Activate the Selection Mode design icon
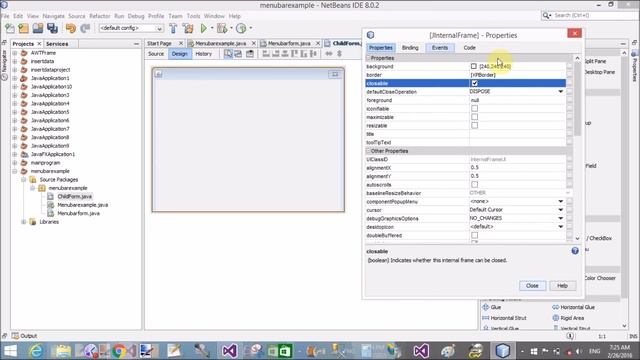This screenshot has height=360, width=640. click(228, 54)
